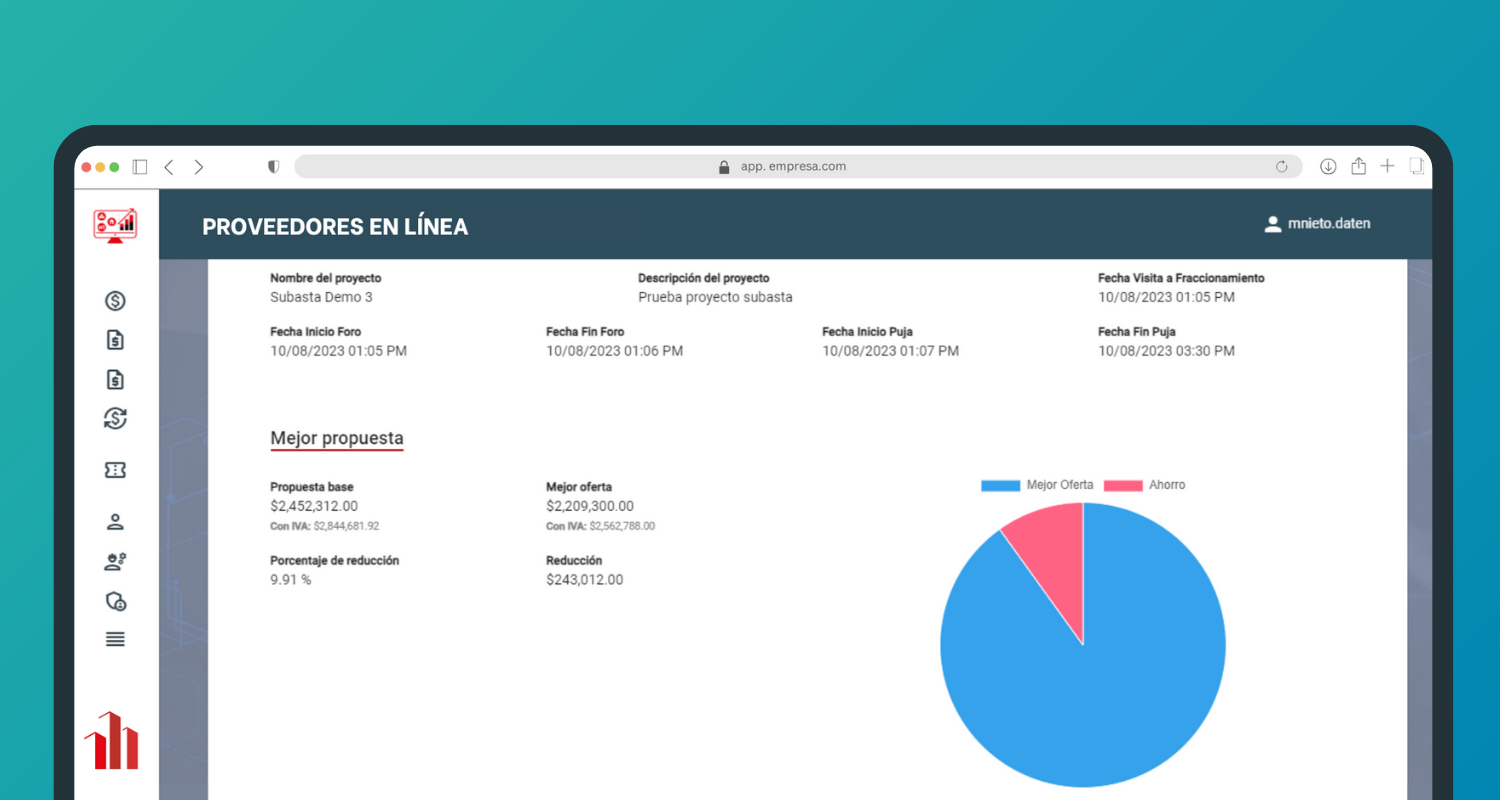The image size is (1500, 800).
Task: Open the mnieto.daten user menu
Action: tap(1317, 224)
